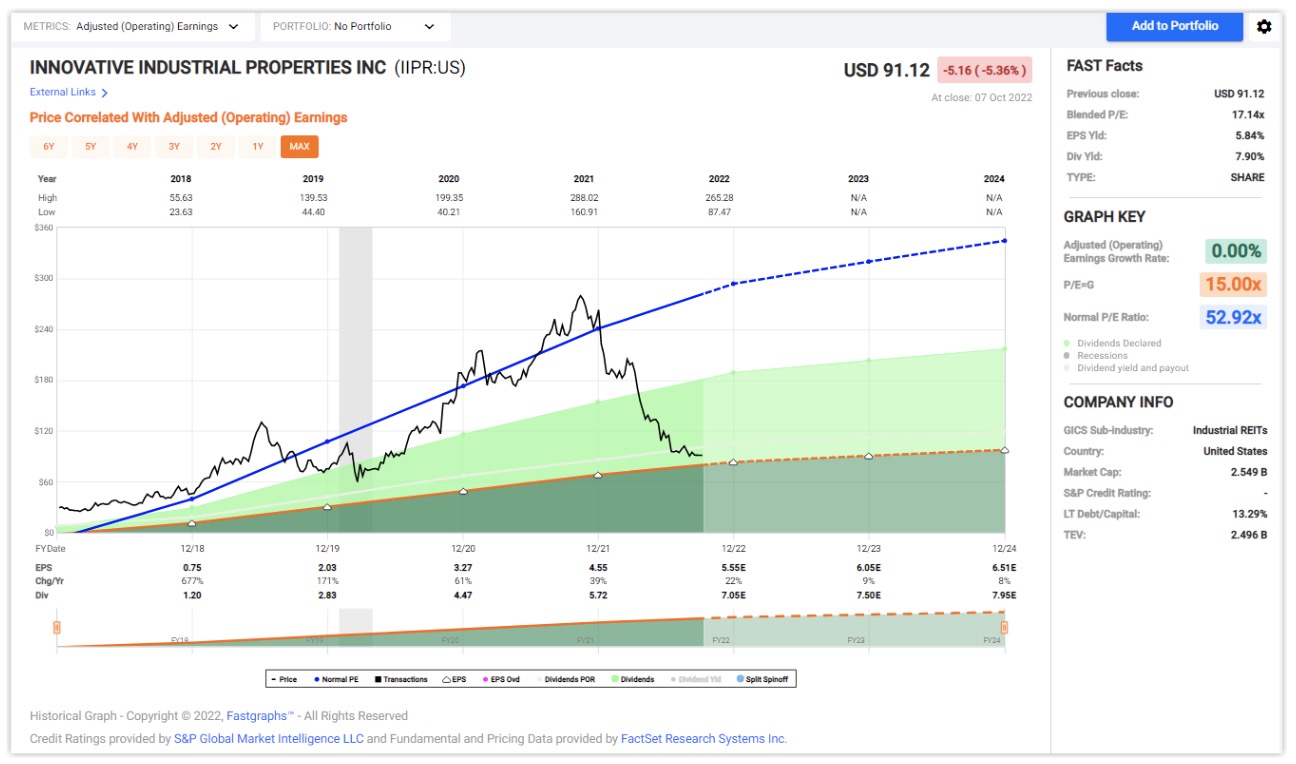Open the PORTFOLIO dropdown
Image resolution: width=1296 pixels, height=764 pixels.
pos(355,27)
